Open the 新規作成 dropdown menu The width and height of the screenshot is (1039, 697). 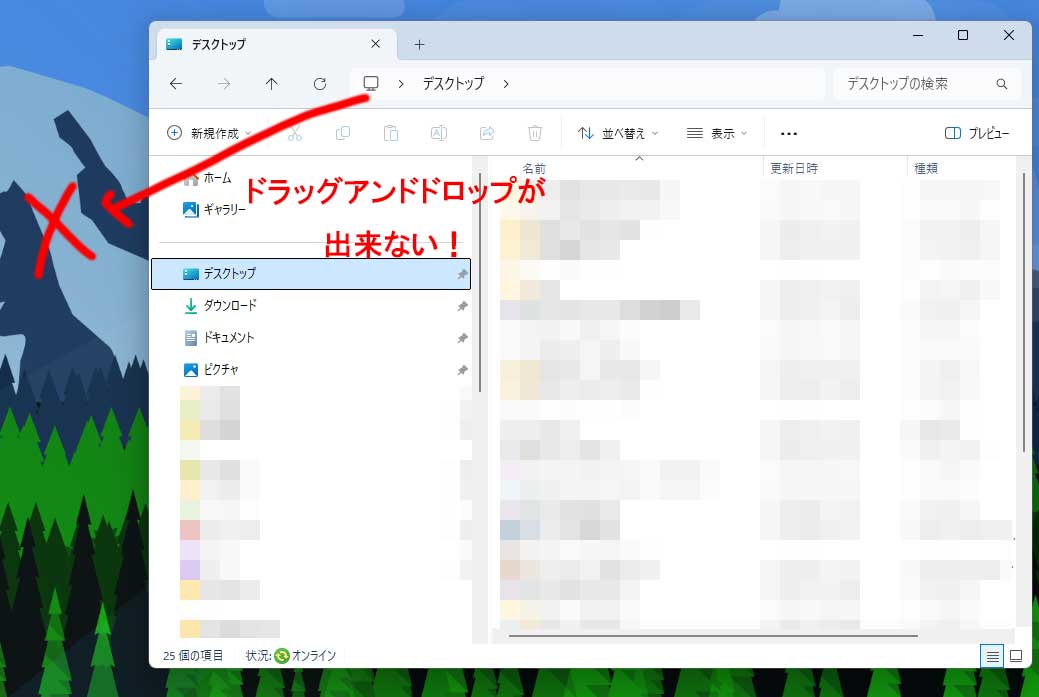tap(209, 133)
